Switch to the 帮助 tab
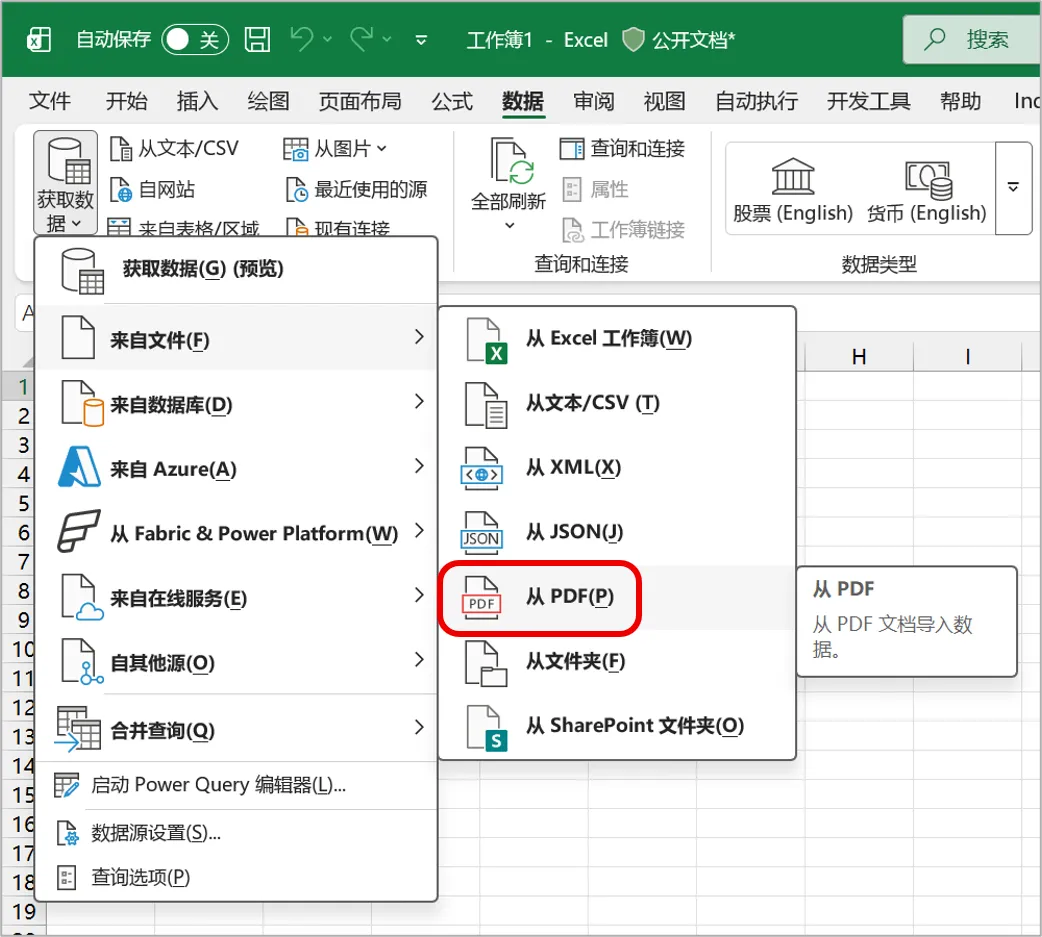The image size is (1042, 937). coord(960,101)
